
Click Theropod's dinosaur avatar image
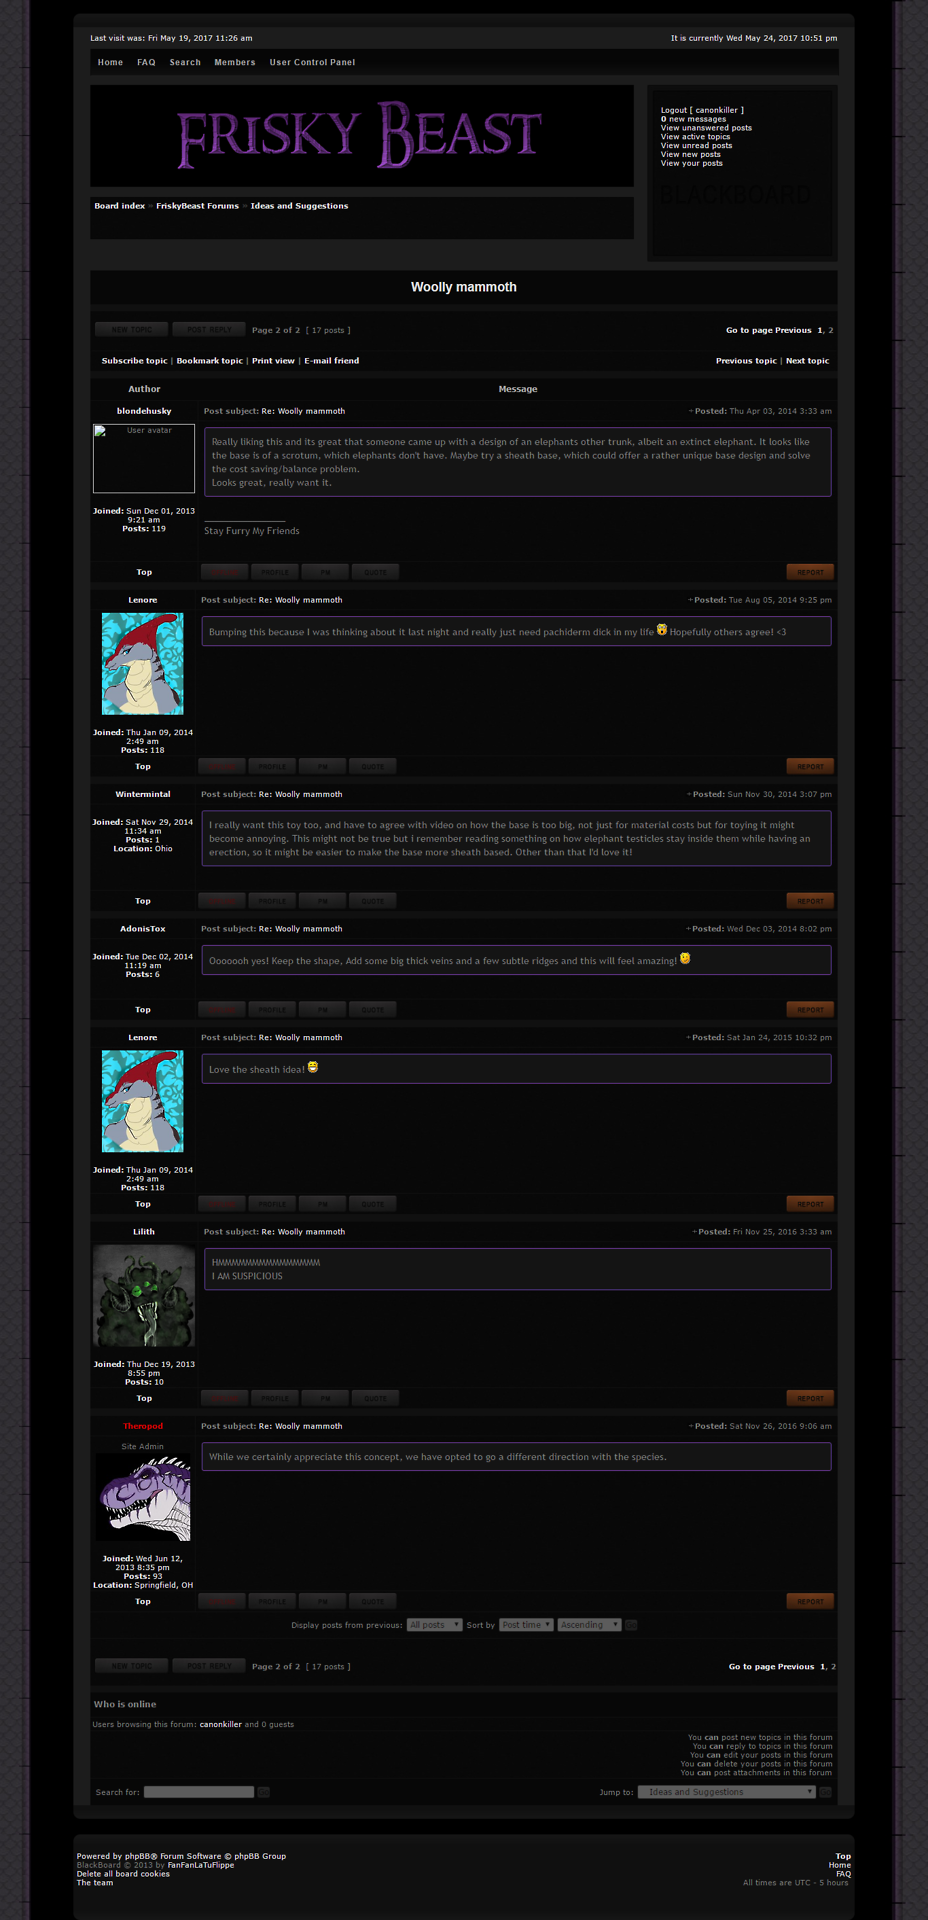point(144,1497)
